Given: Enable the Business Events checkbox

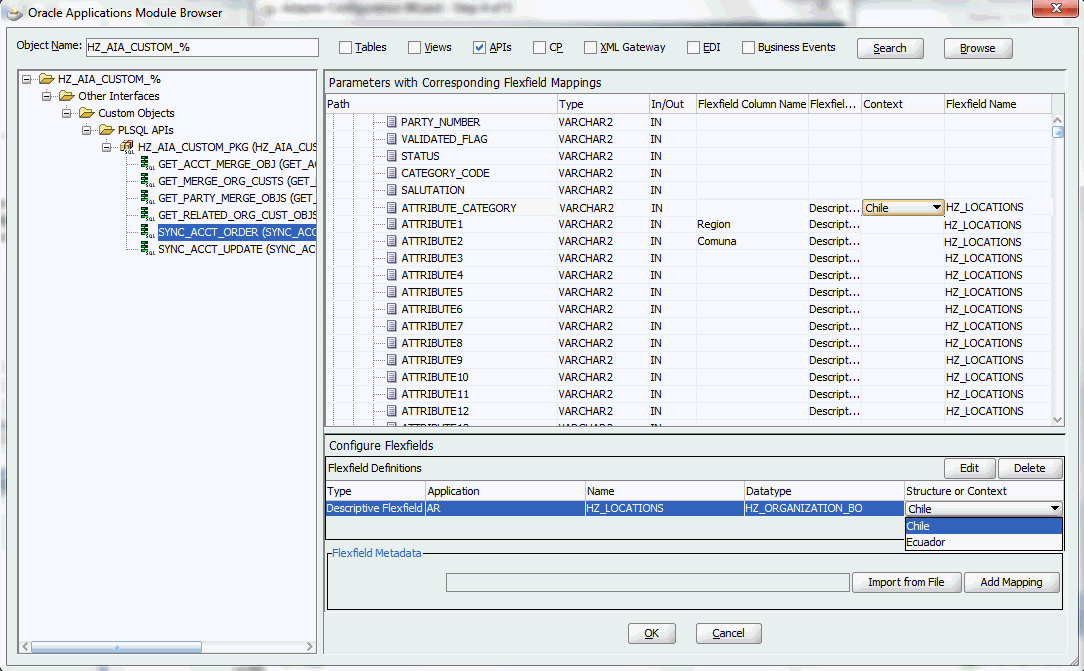Looking at the screenshot, I should [x=748, y=48].
